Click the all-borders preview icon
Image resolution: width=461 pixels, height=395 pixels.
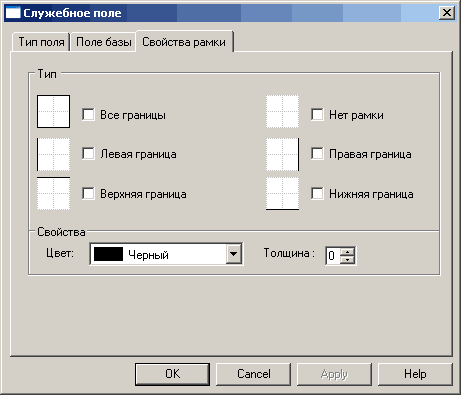point(53,111)
